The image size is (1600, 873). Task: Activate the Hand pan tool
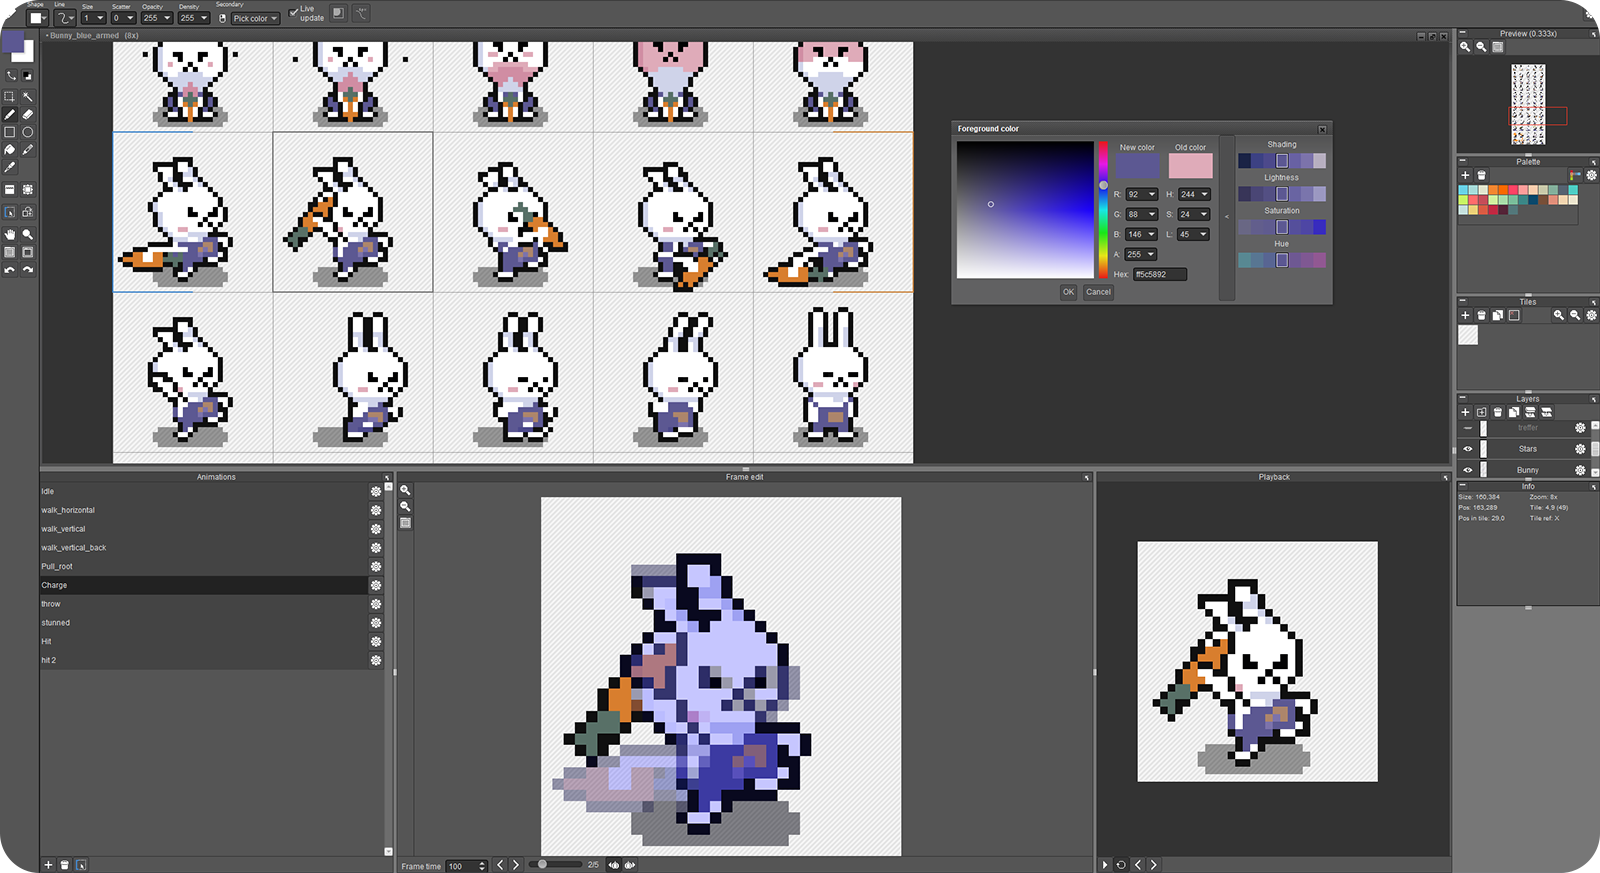click(x=10, y=234)
